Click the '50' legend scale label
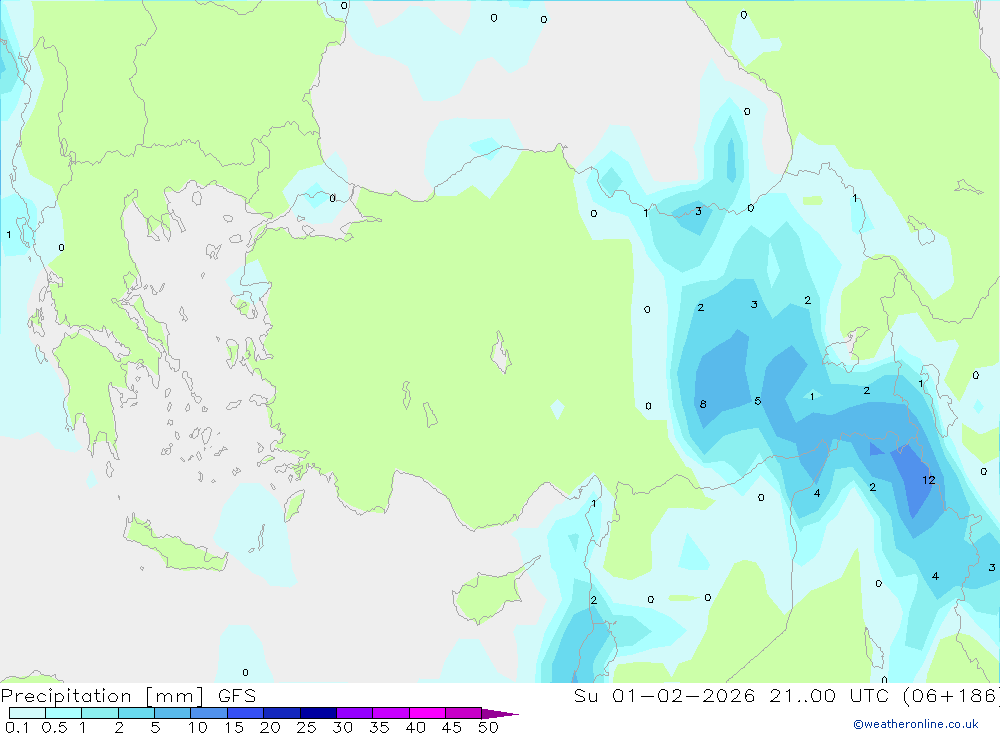 pos(488,727)
